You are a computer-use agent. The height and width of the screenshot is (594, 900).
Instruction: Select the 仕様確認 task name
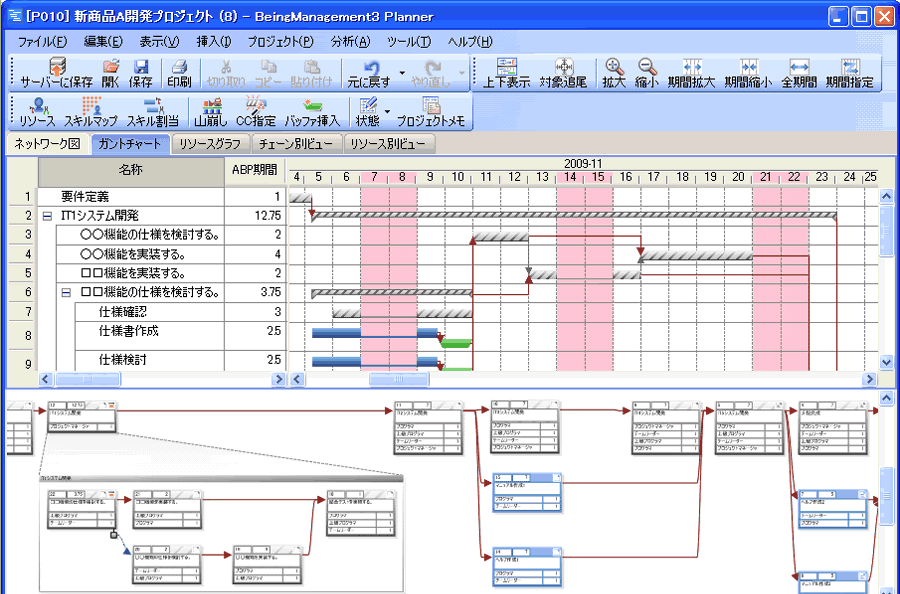123,312
